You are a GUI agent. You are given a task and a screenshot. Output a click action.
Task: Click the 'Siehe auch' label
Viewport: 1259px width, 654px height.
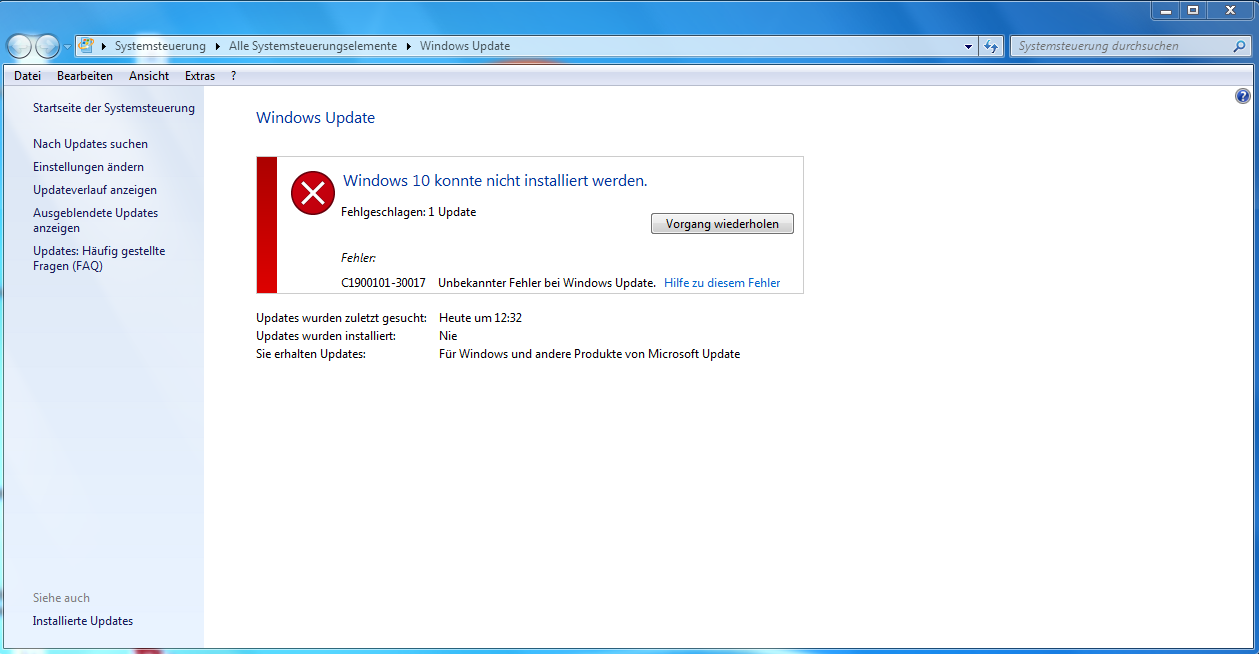coord(61,598)
